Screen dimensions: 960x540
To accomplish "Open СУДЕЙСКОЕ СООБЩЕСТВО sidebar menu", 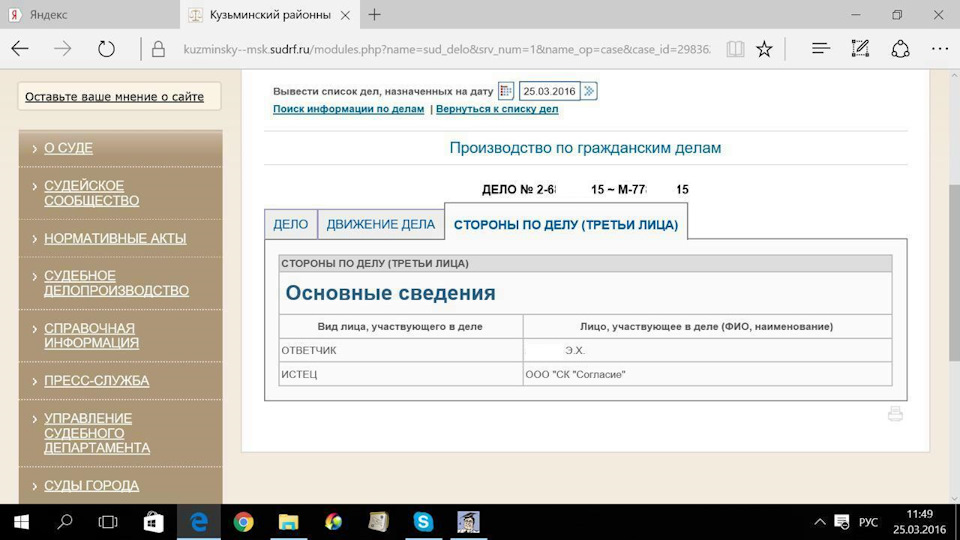I will [92, 193].
